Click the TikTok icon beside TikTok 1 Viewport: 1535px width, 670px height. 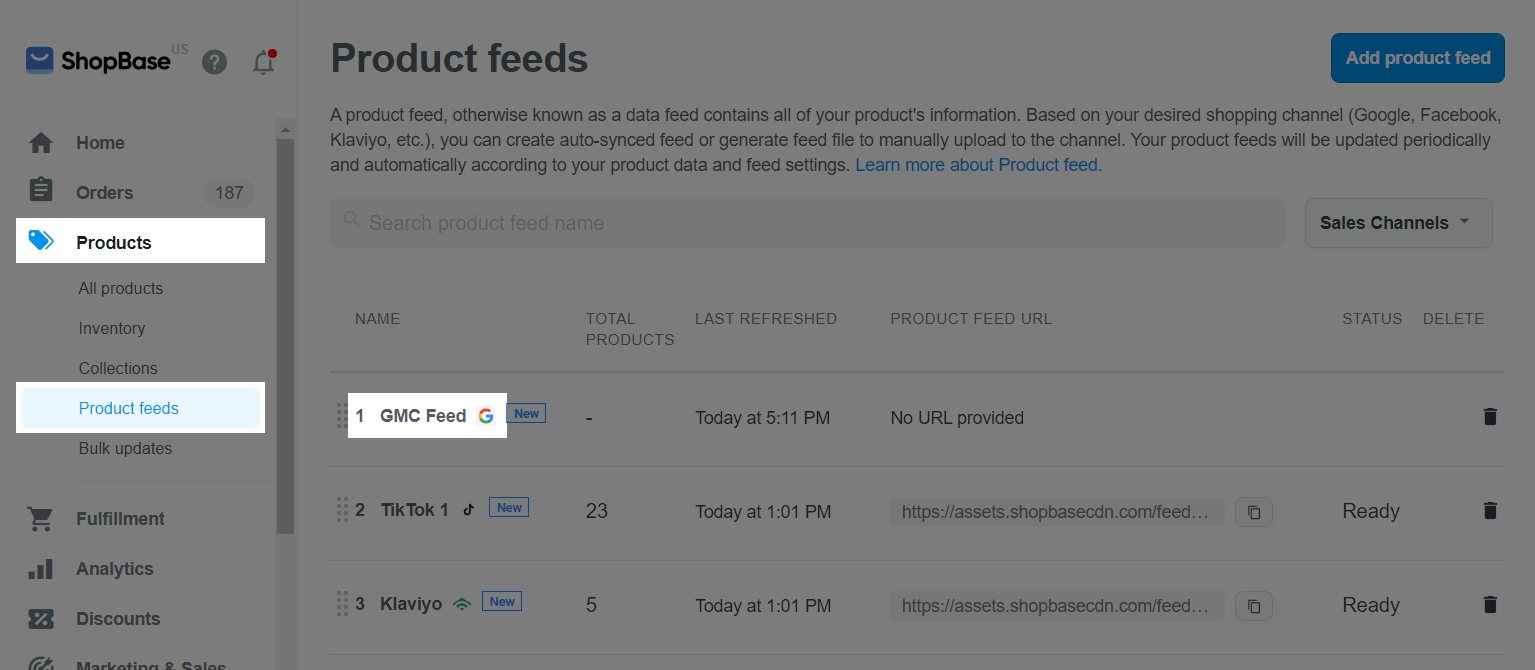tap(468, 509)
